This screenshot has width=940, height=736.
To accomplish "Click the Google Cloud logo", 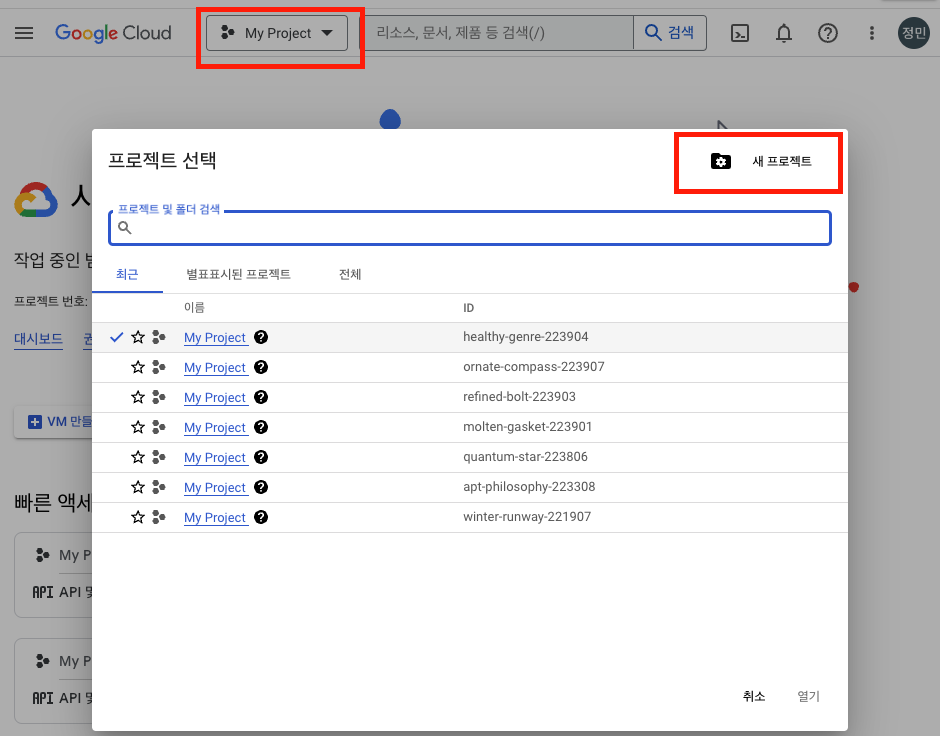I will coord(113,33).
